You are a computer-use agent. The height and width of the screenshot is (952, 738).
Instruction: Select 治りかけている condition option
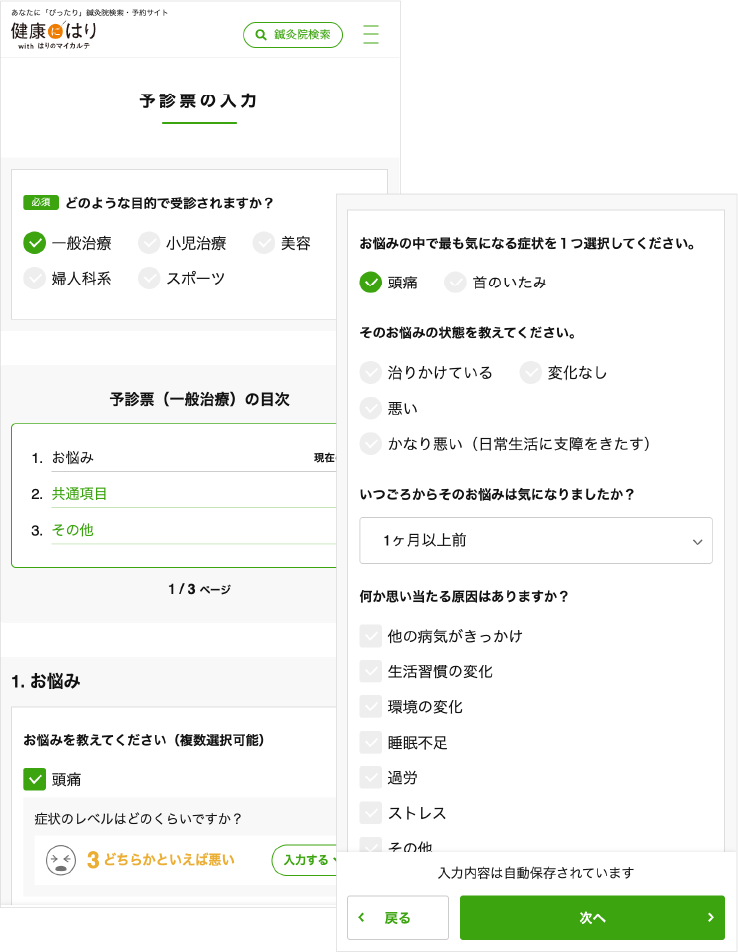(371, 373)
